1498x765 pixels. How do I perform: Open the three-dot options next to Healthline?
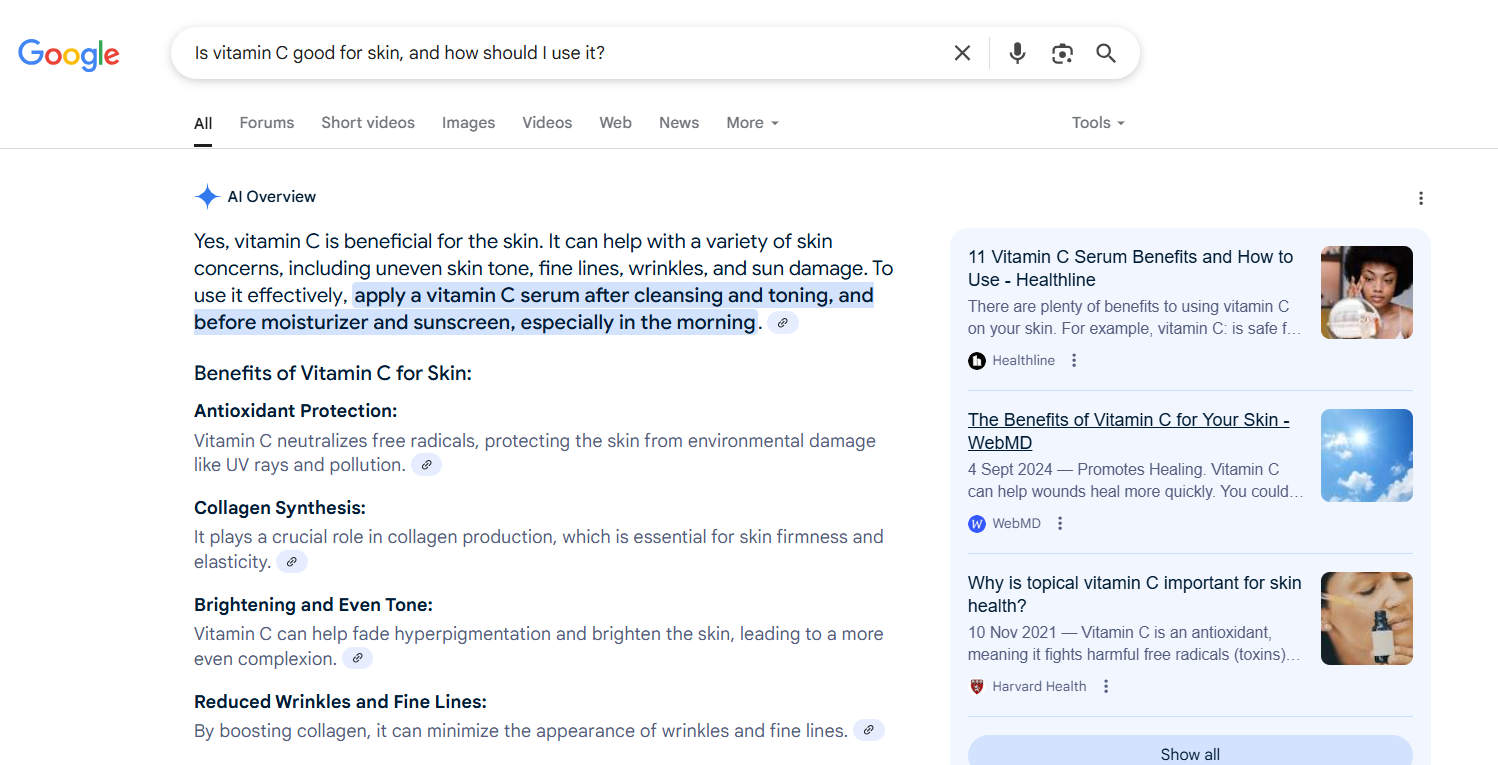[x=1073, y=360]
